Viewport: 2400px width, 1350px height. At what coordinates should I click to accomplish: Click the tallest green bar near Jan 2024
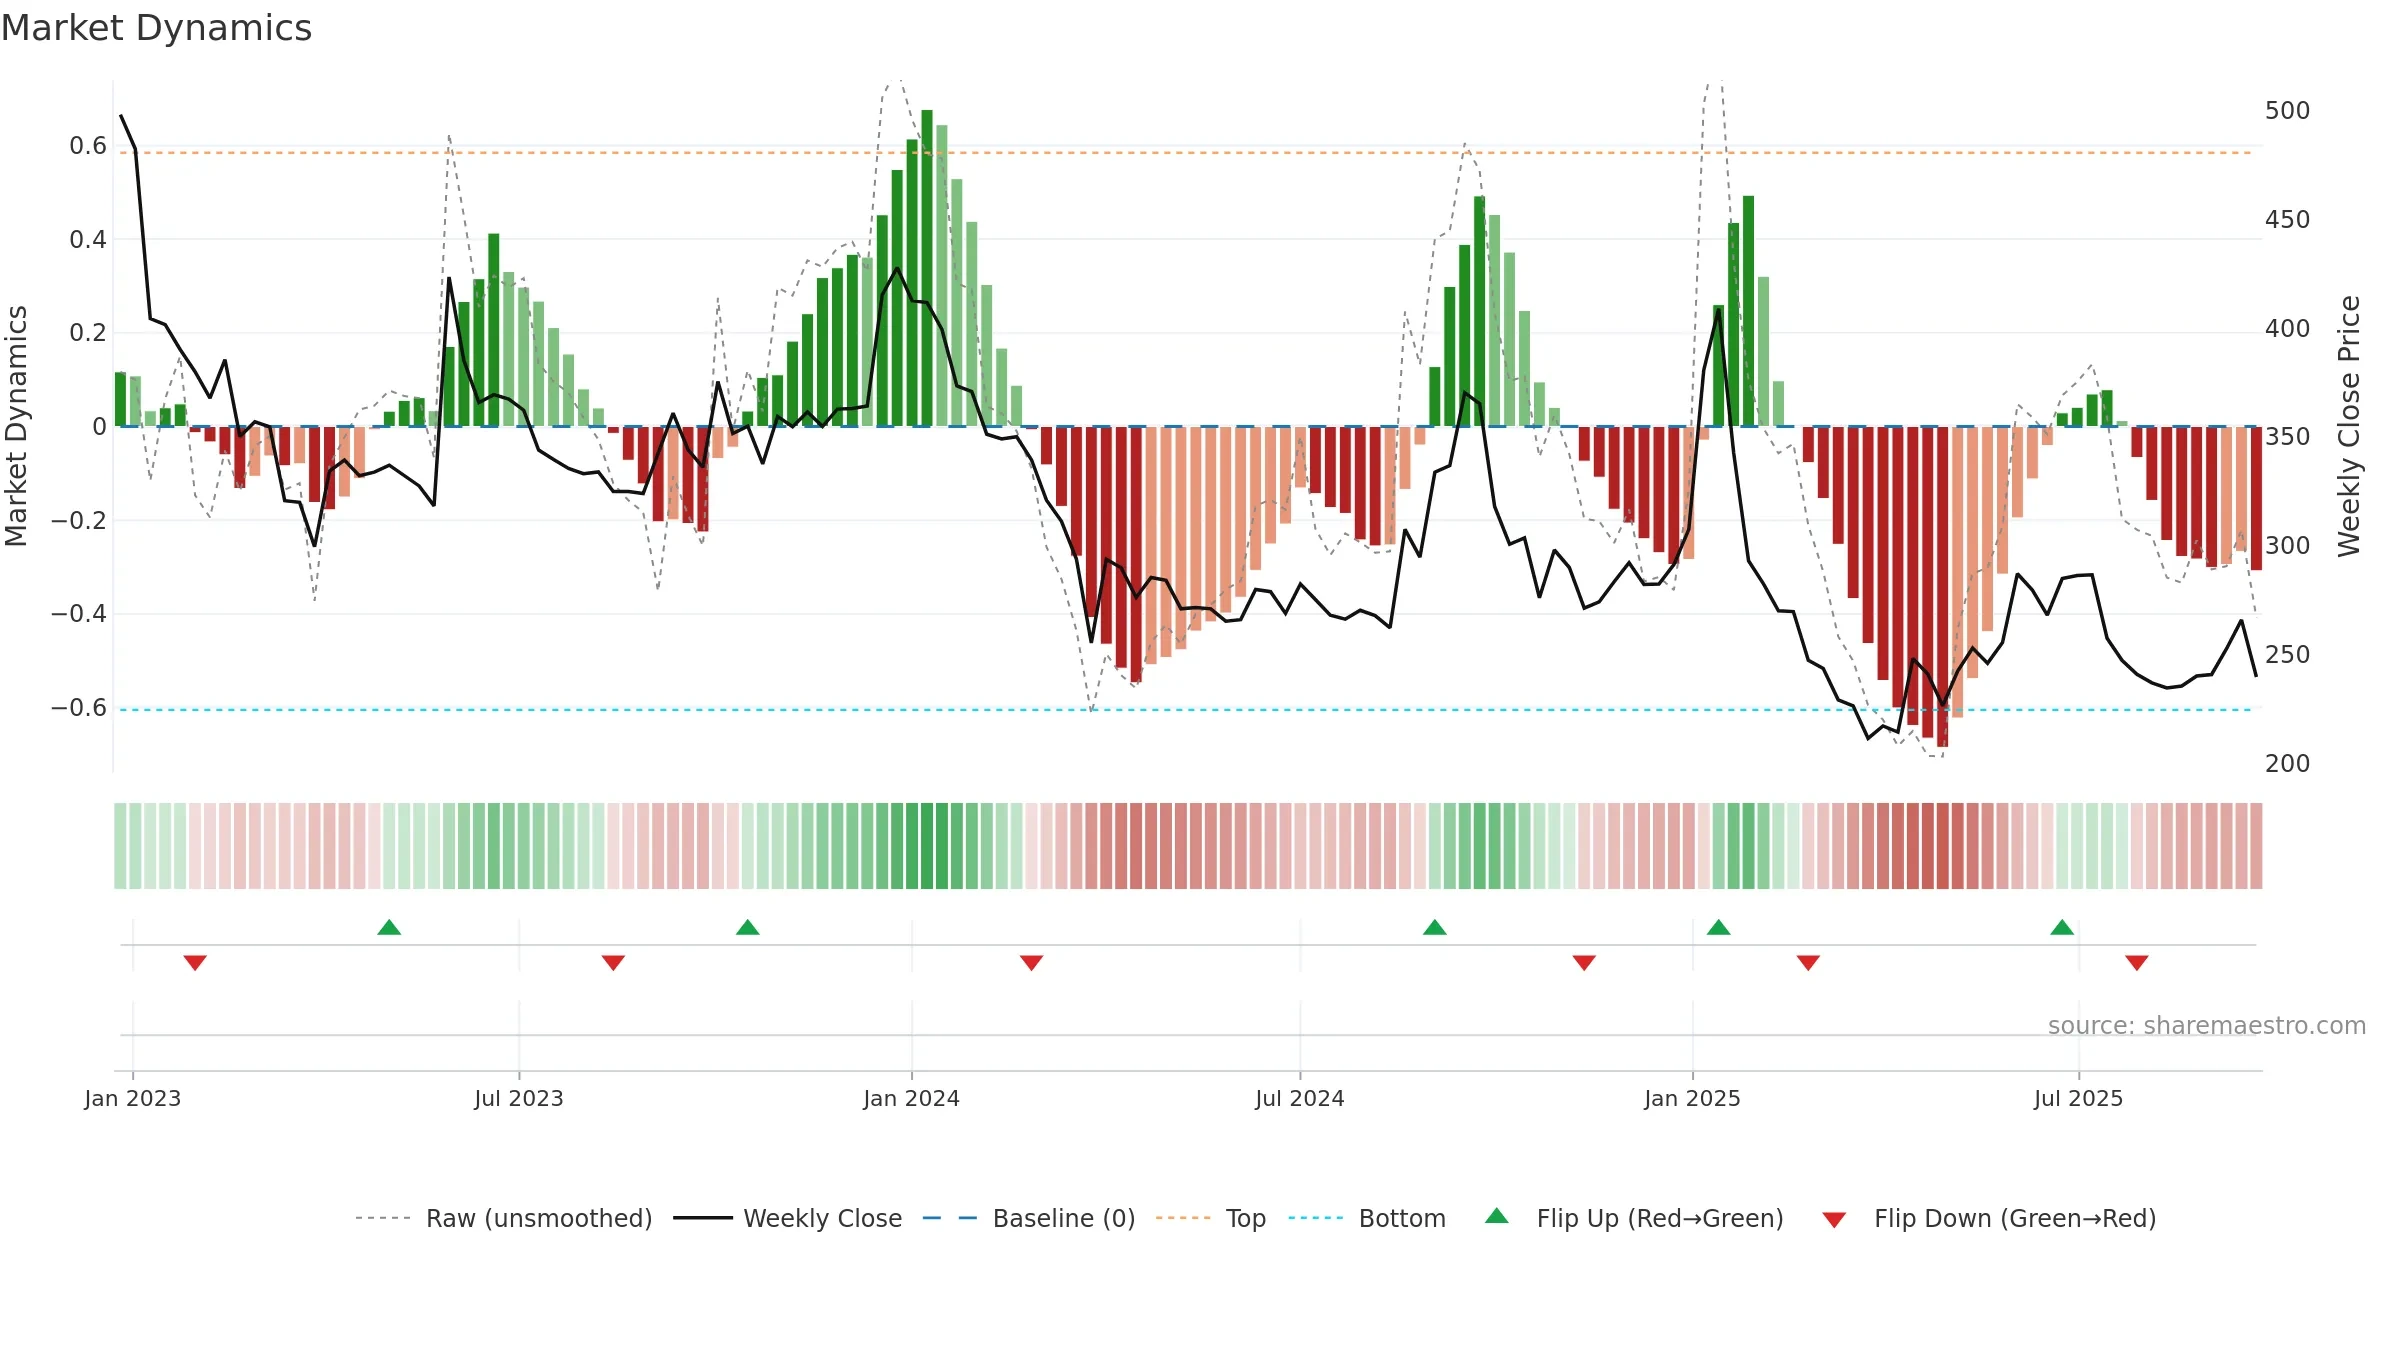[927, 268]
